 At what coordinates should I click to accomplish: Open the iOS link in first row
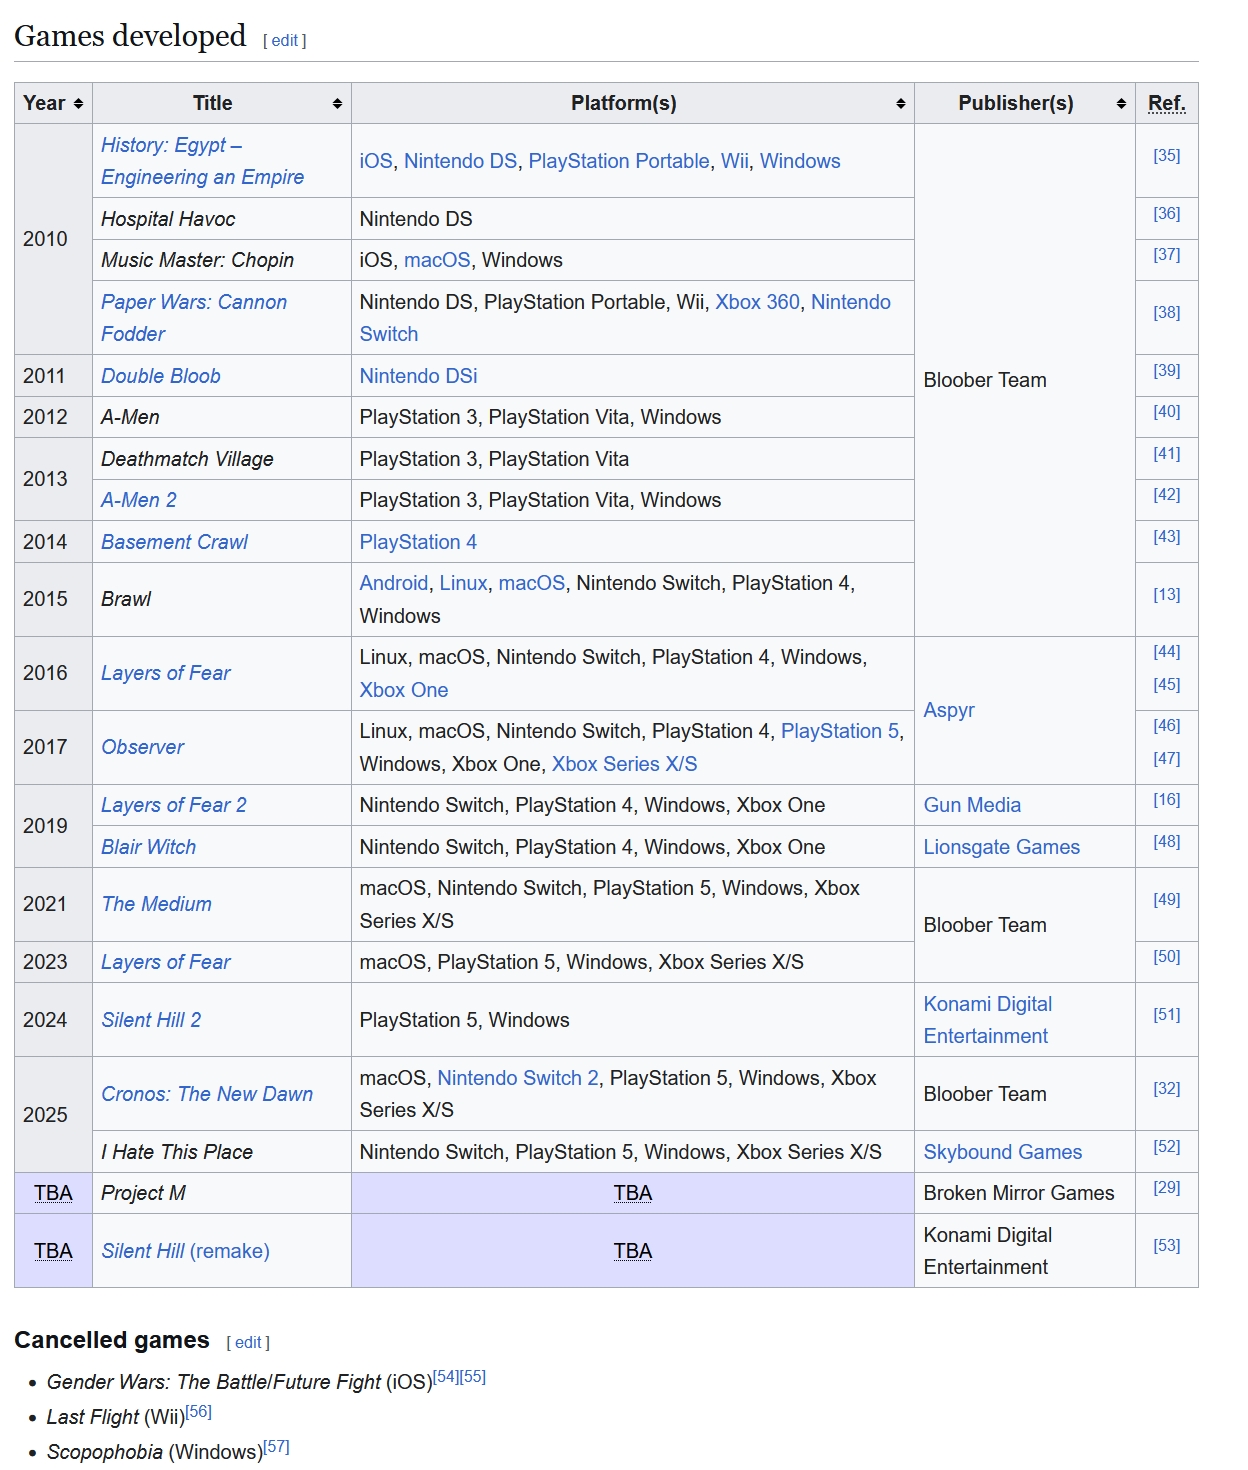click(376, 161)
